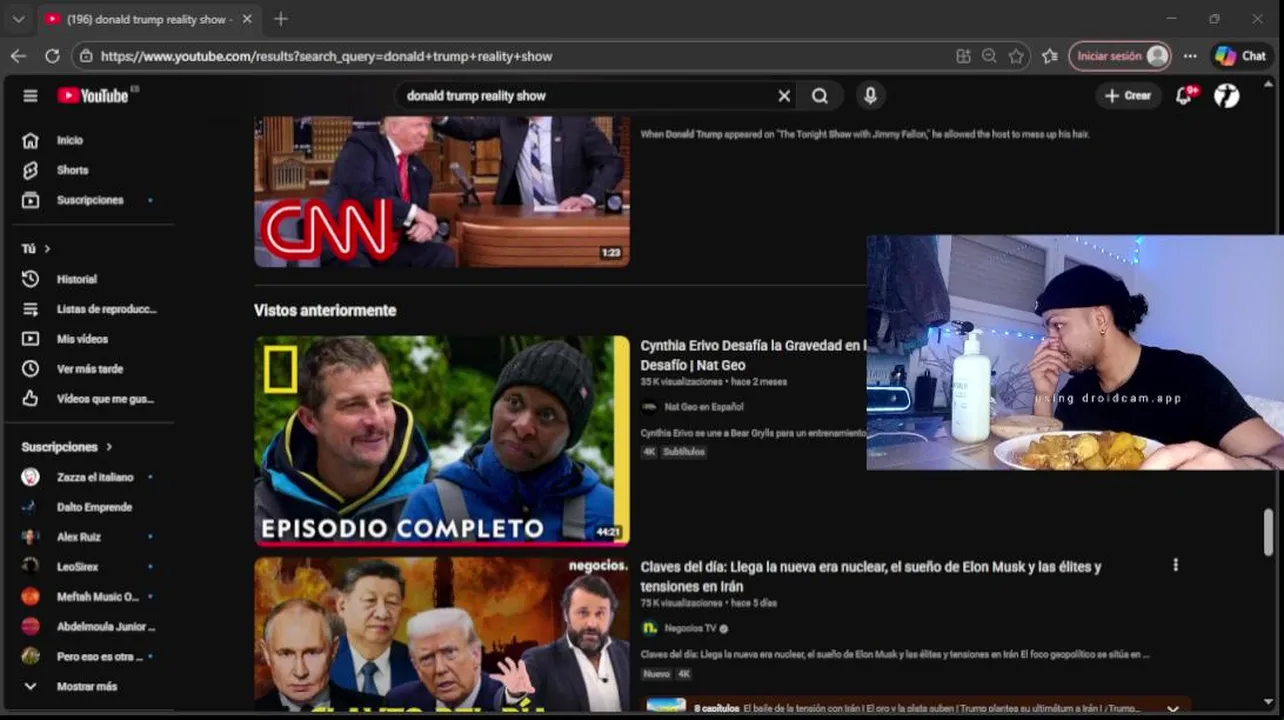Open the Nat Geo EPISODIO COMPLETO thumbnail
This screenshot has height=720, width=1284.
pyautogui.click(x=442, y=441)
